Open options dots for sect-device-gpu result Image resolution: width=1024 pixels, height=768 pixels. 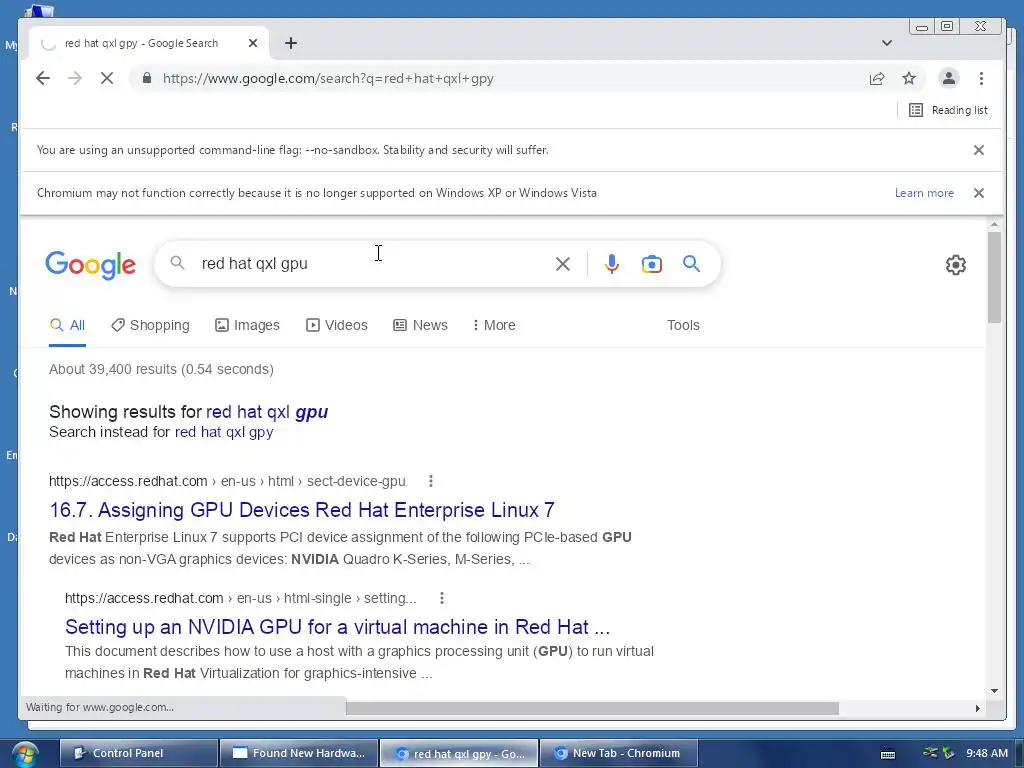[430, 481]
